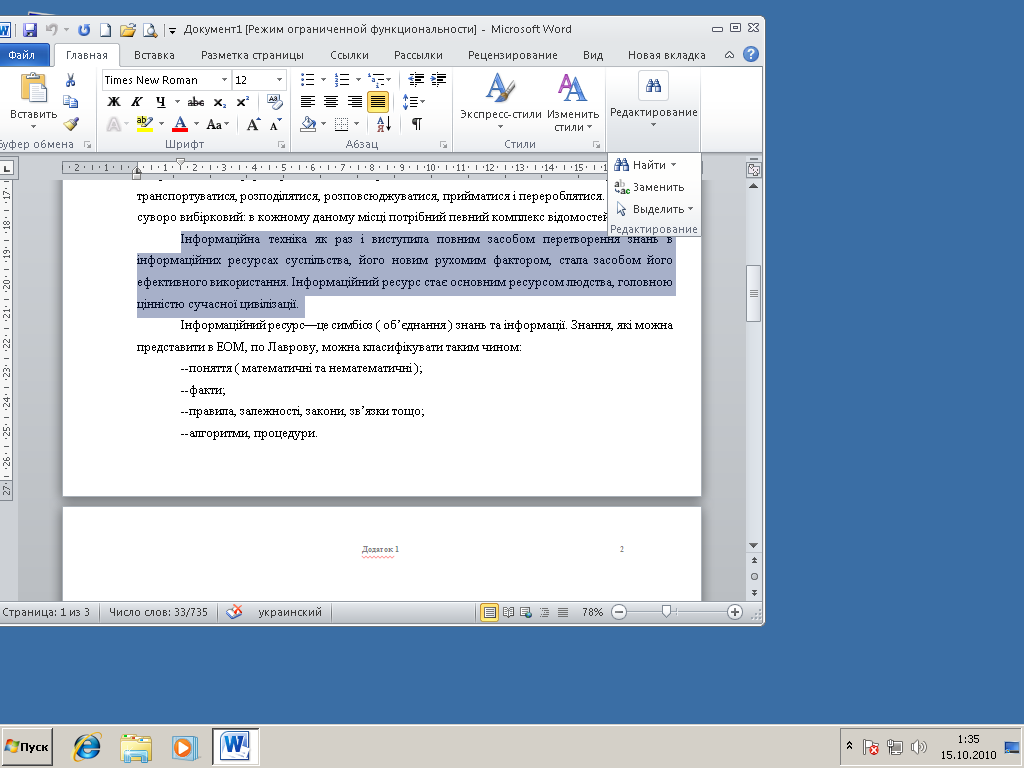The height and width of the screenshot is (768, 1024).
Task: Center align the paragraph
Action: point(331,102)
